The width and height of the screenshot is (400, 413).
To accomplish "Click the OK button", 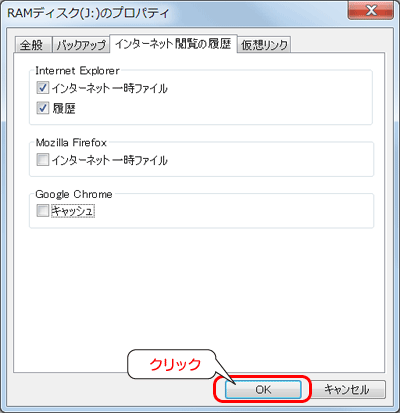I will [263, 389].
